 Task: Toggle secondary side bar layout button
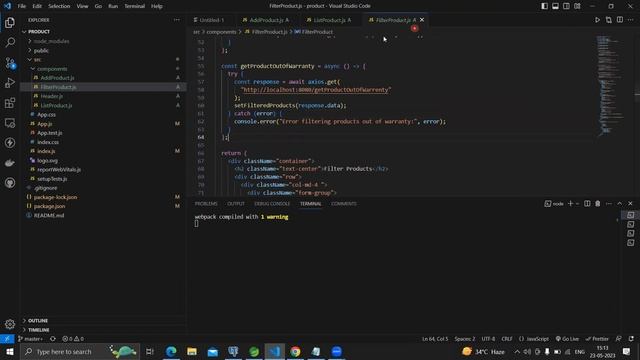tap(566, 6)
